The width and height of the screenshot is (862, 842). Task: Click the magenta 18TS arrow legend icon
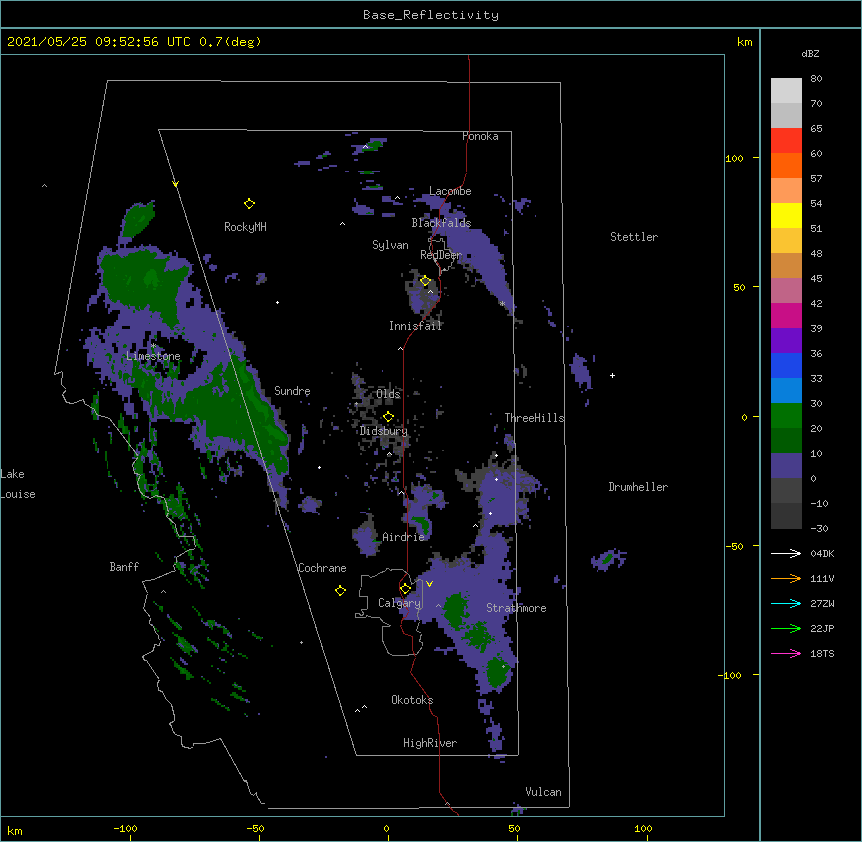point(786,653)
